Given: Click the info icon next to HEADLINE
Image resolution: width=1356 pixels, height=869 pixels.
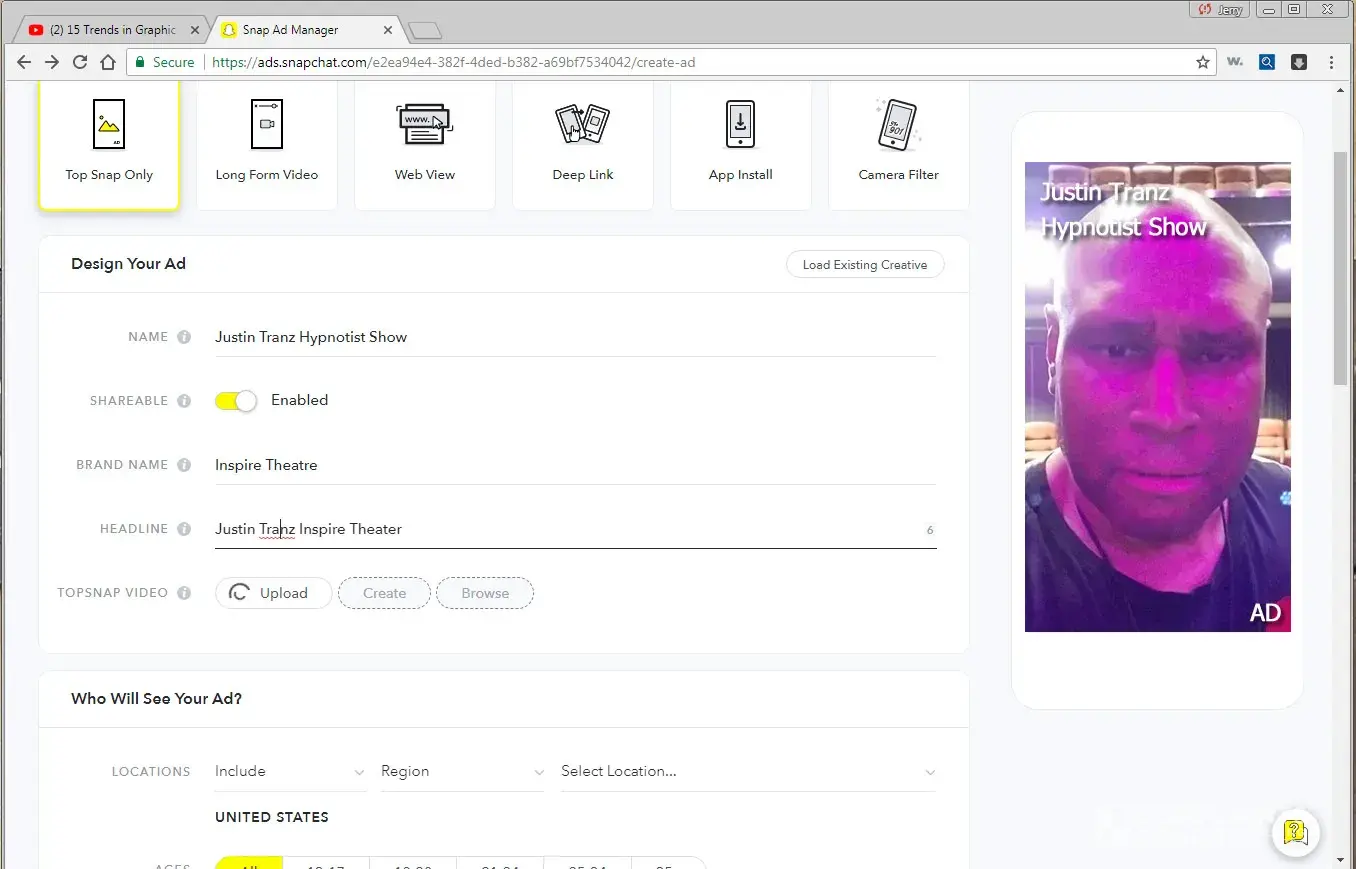Looking at the screenshot, I should click(184, 529).
